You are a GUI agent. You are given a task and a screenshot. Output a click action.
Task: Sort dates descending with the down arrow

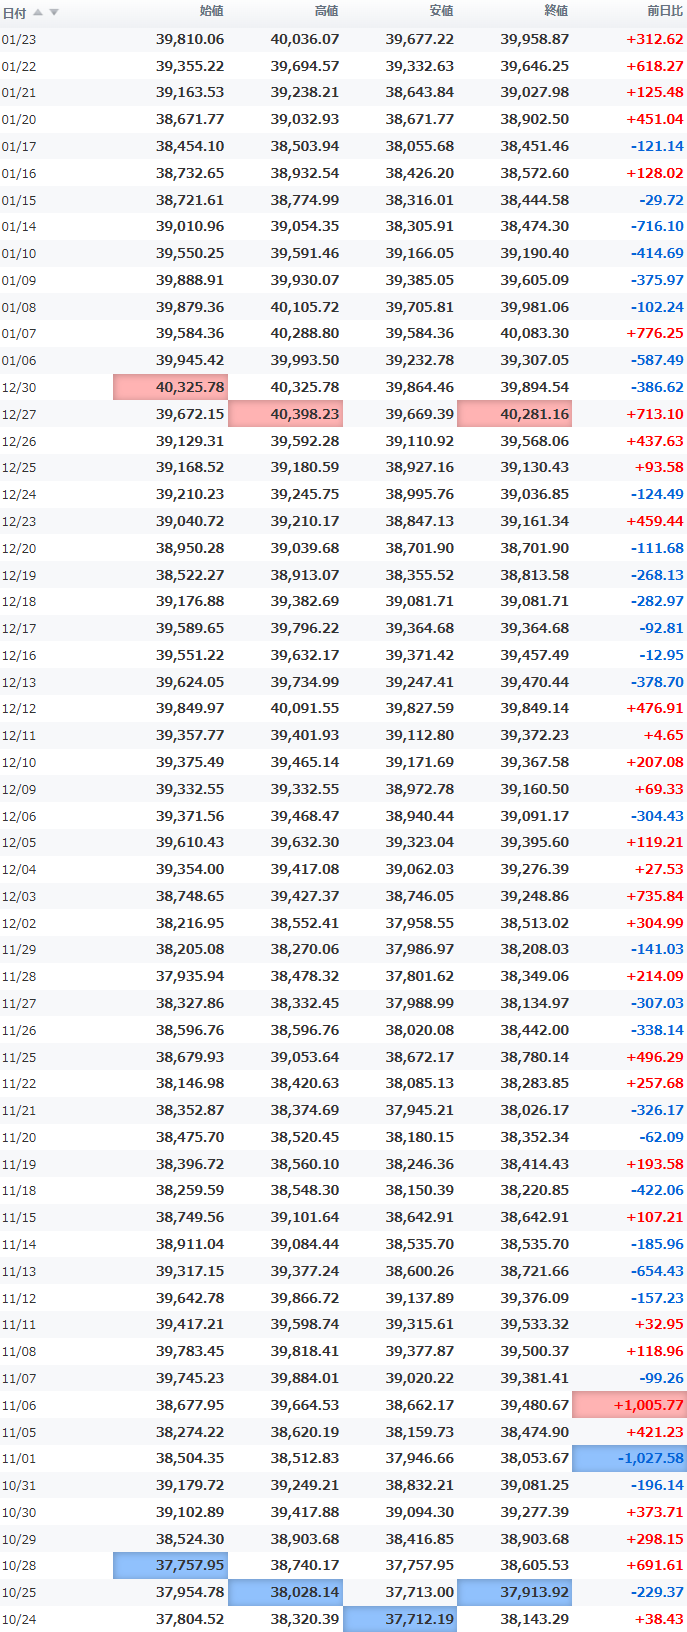[54, 12]
